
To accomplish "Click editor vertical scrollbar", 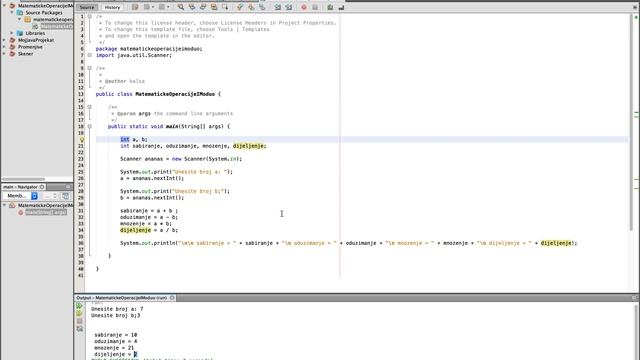I will pyautogui.click(x=631, y=122).
